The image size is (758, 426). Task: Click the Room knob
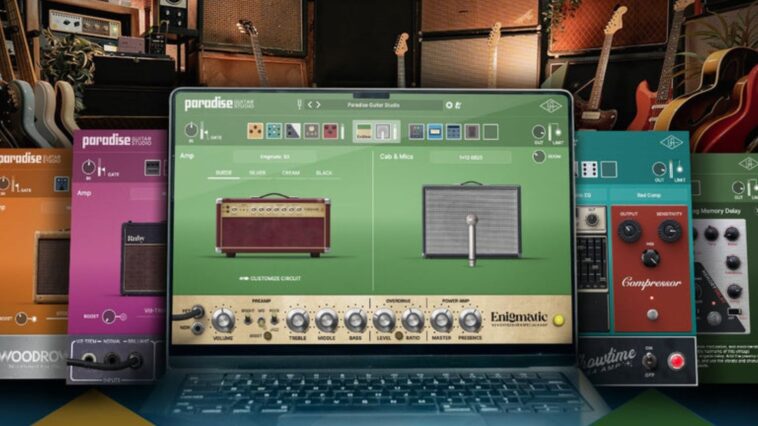(x=539, y=157)
